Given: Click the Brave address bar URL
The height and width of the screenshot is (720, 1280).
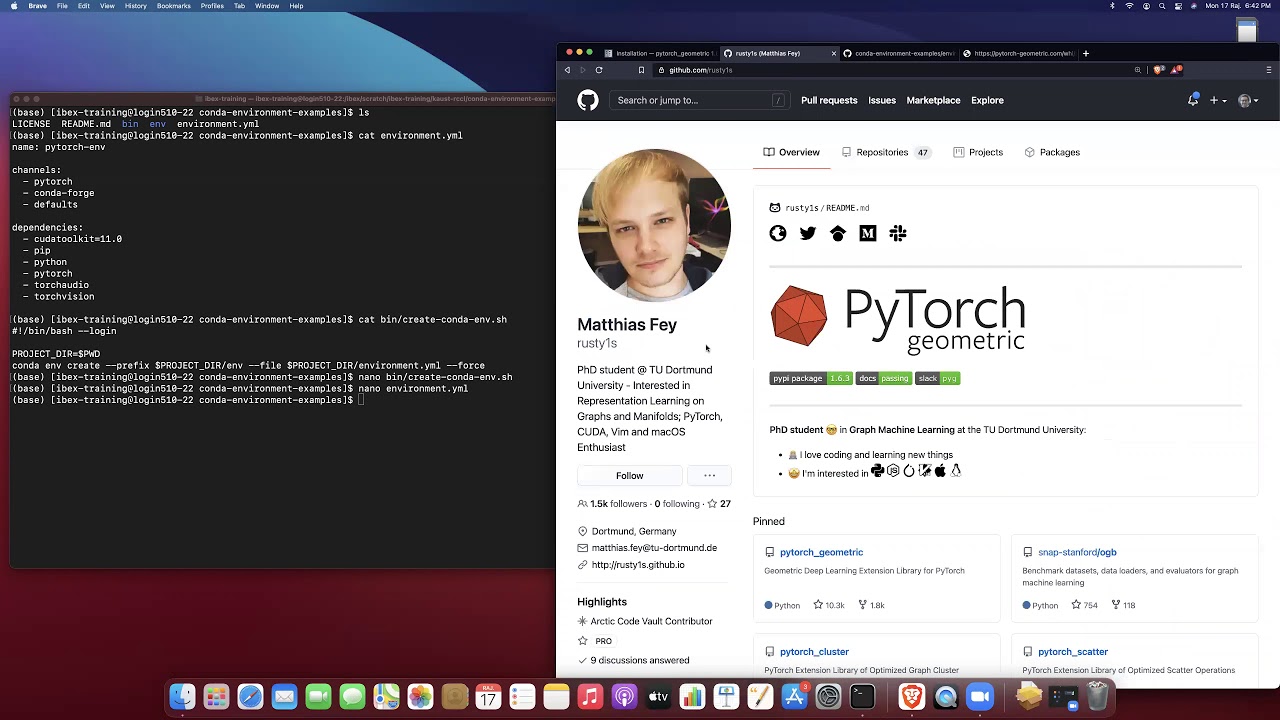Looking at the screenshot, I should pyautogui.click(x=700, y=70).
